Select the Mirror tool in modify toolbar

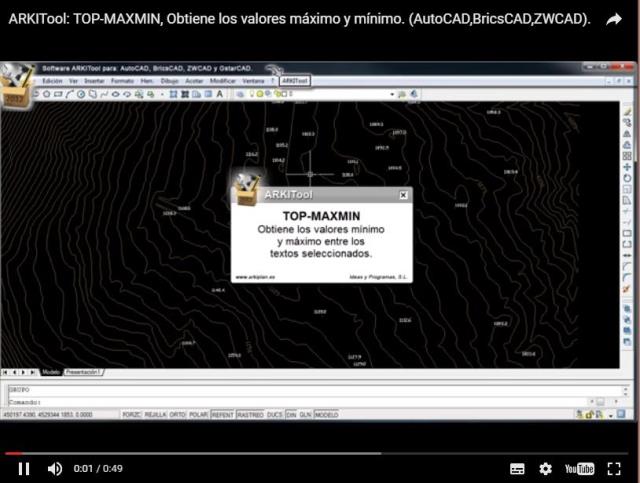click(627, 134)
